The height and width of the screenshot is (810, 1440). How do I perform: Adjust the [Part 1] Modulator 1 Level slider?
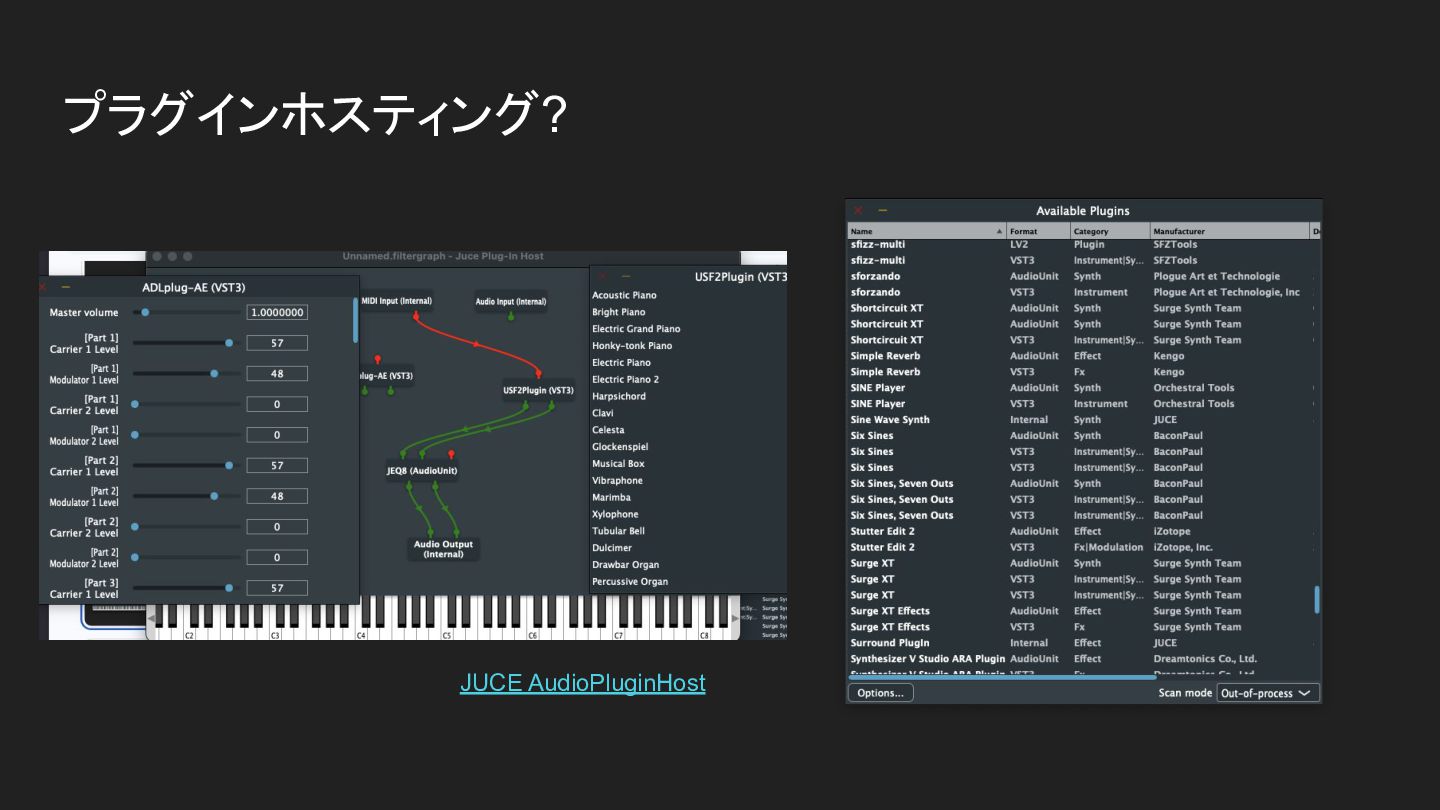coord(186,373)
